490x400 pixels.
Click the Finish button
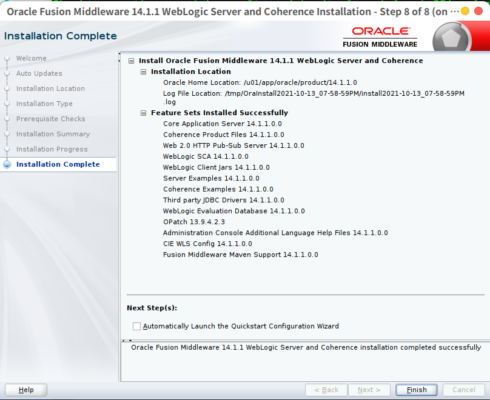coord(416,390)
